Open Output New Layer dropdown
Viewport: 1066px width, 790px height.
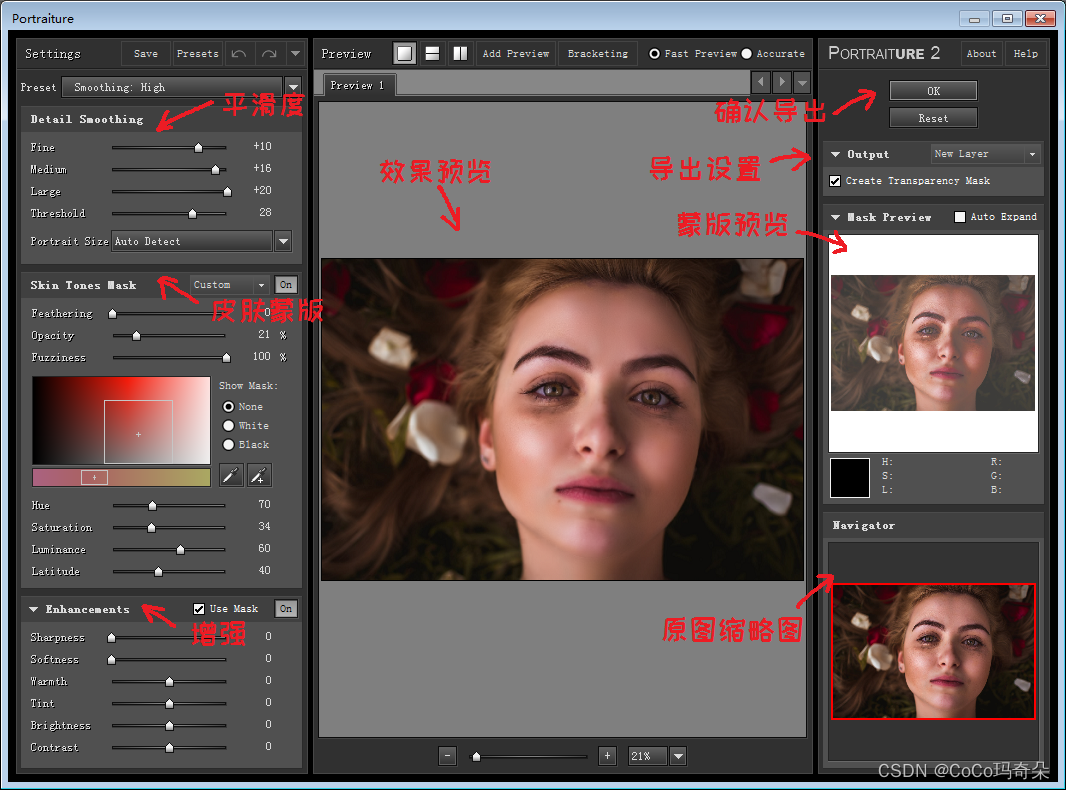pyautogui.click(x=985, y=154)
